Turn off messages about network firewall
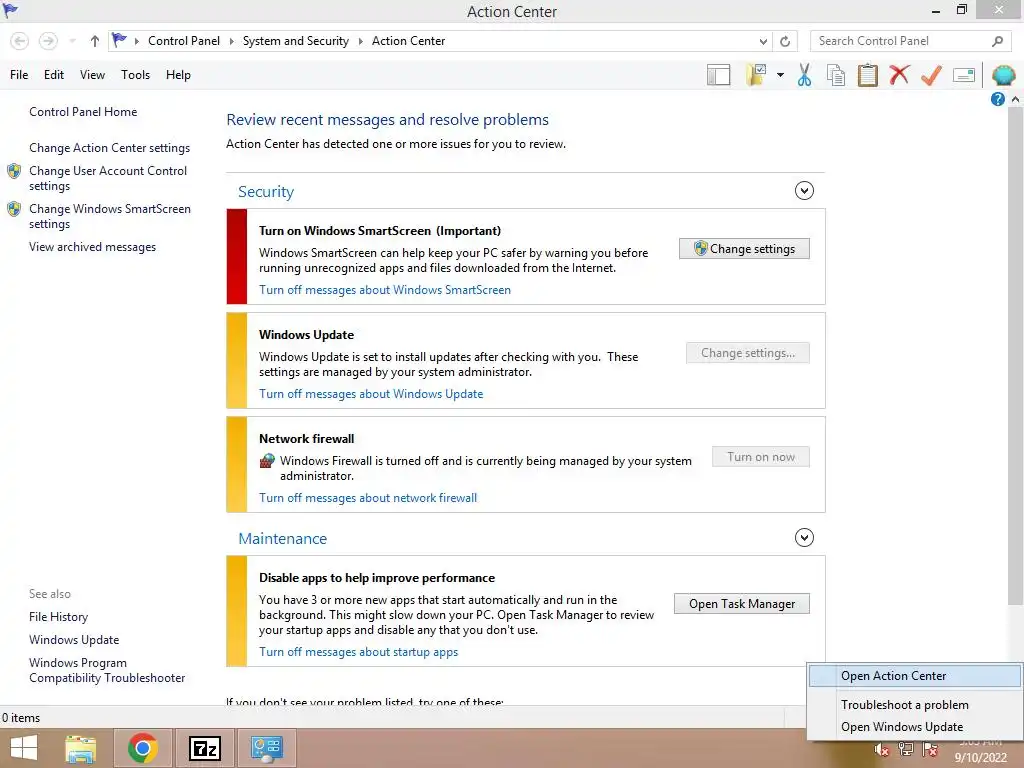The width and height of the screenshot is (1024, 768). 368,498
